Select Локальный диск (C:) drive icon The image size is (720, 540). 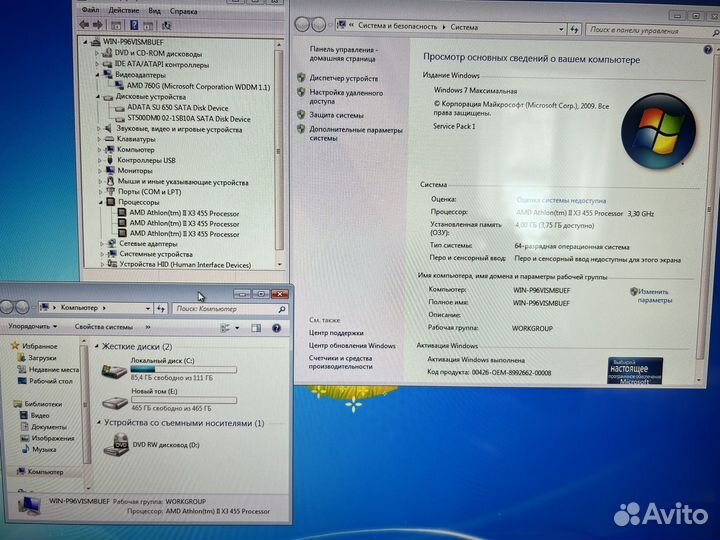[x=114, y=370]
